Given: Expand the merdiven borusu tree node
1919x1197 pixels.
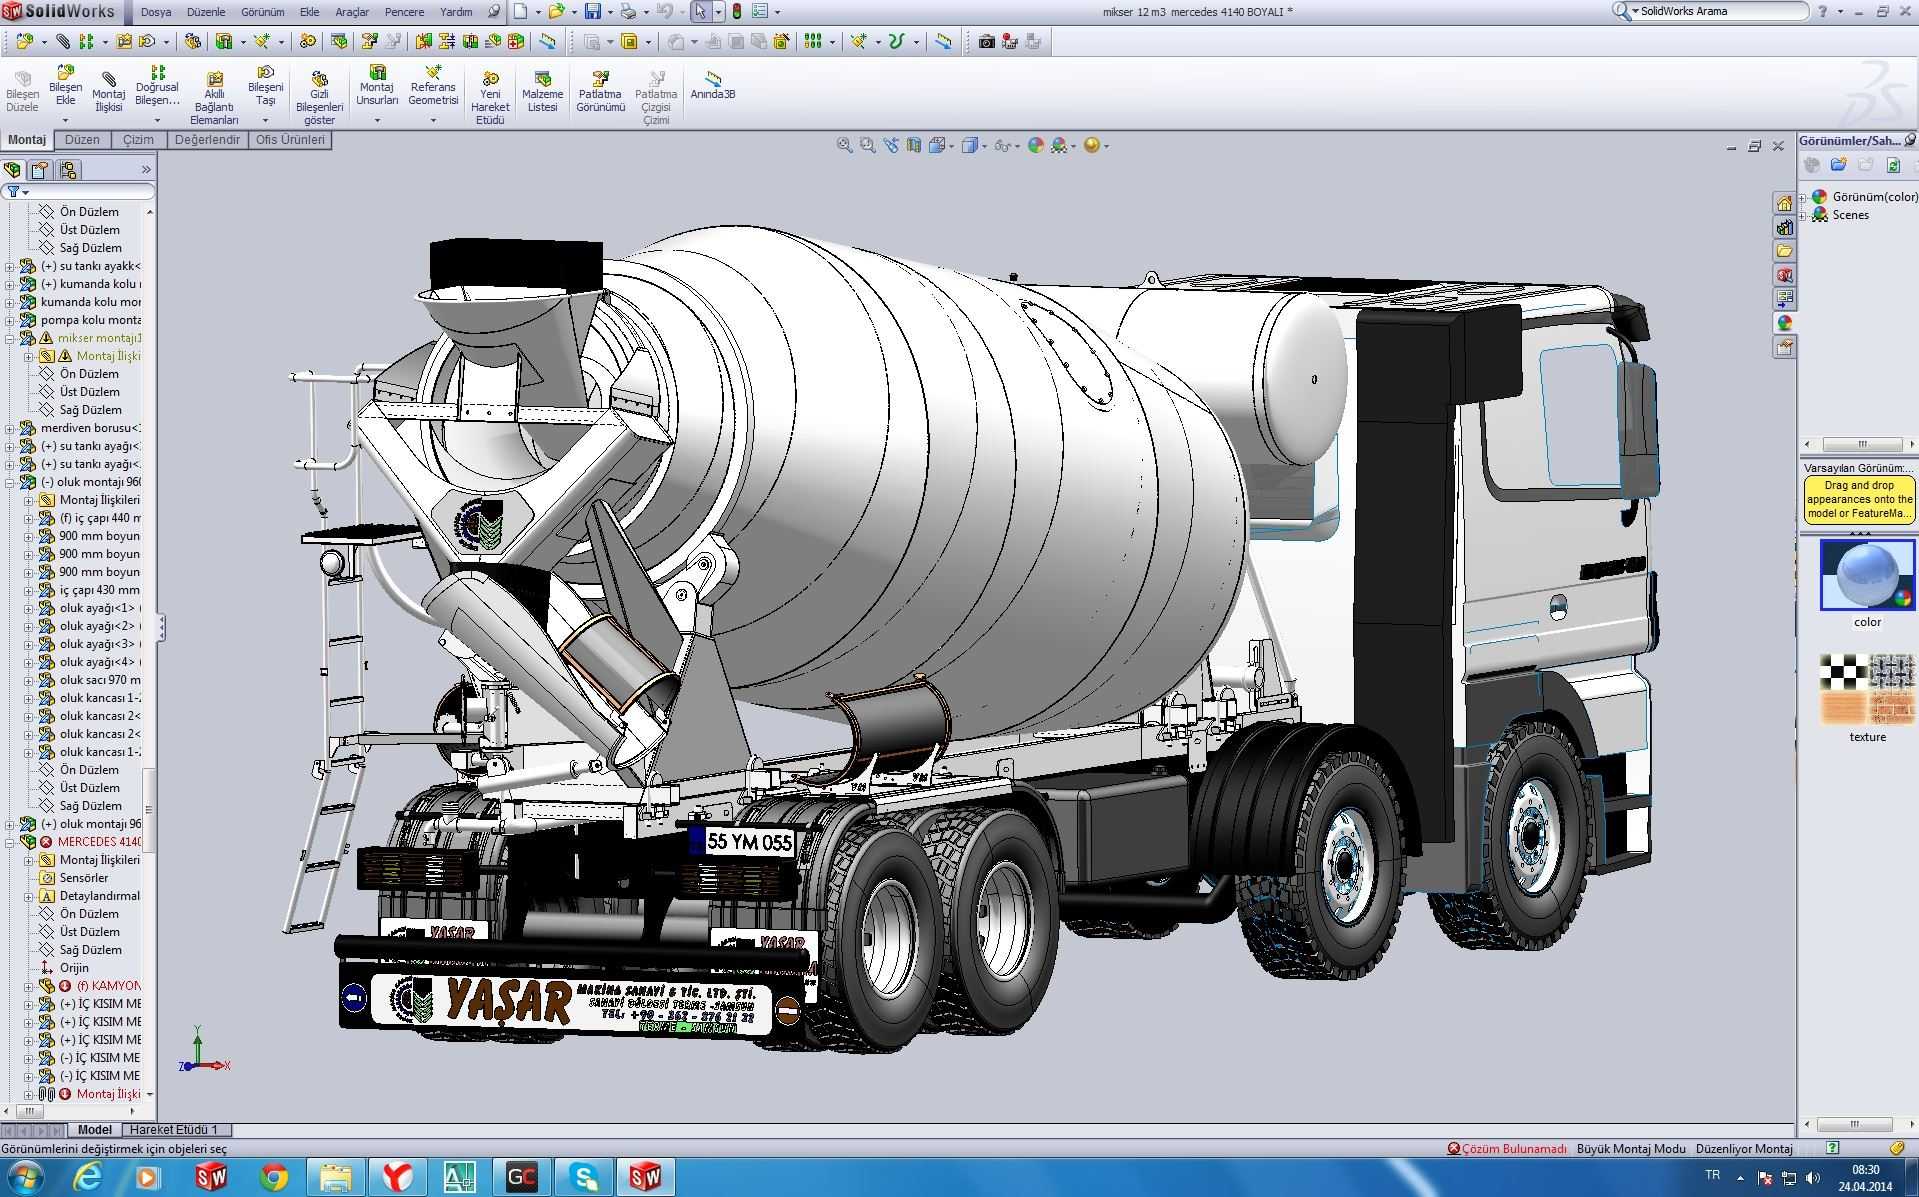Looking at the screenshot, I should (10, 428).
